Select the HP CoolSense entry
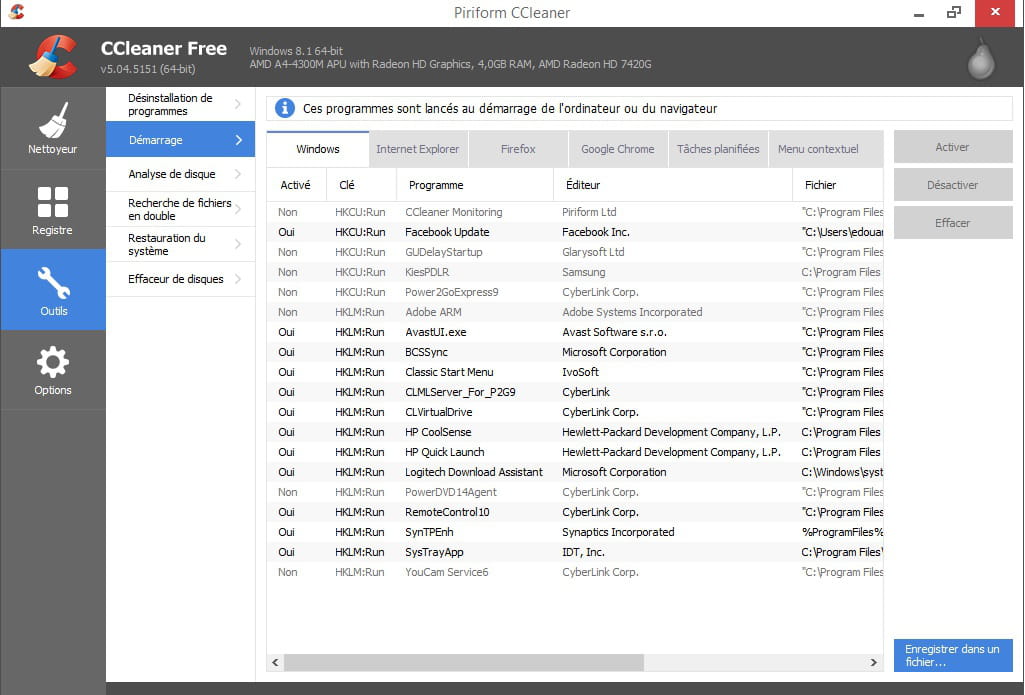 coord(575,432)
